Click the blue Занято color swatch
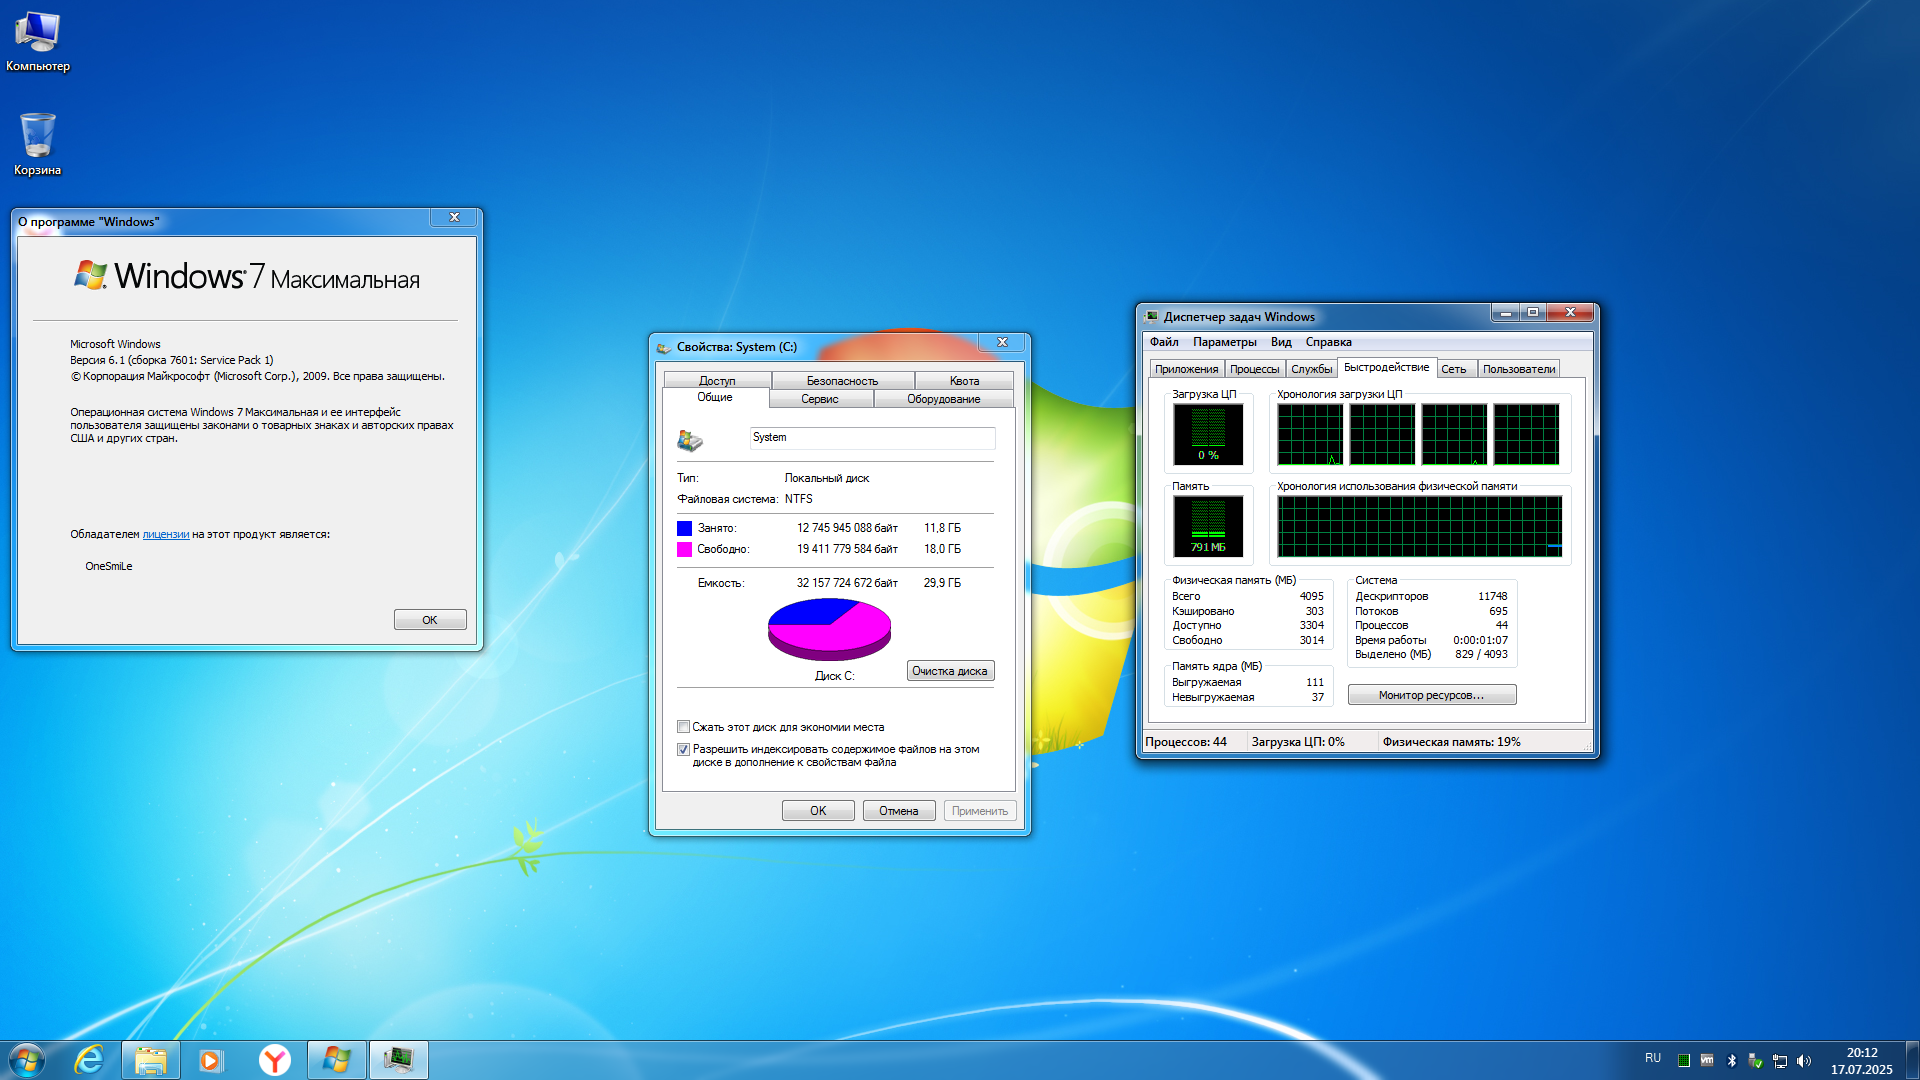 (684, 528)
